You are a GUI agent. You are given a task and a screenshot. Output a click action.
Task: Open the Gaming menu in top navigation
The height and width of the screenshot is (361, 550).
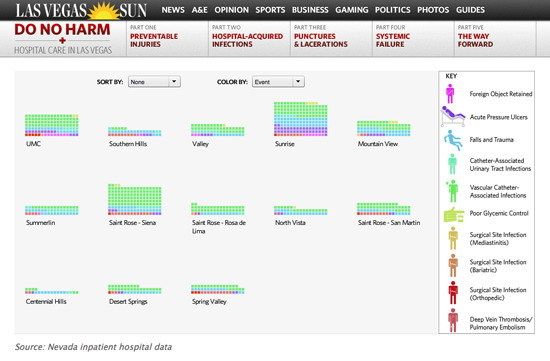pos(352,10)
